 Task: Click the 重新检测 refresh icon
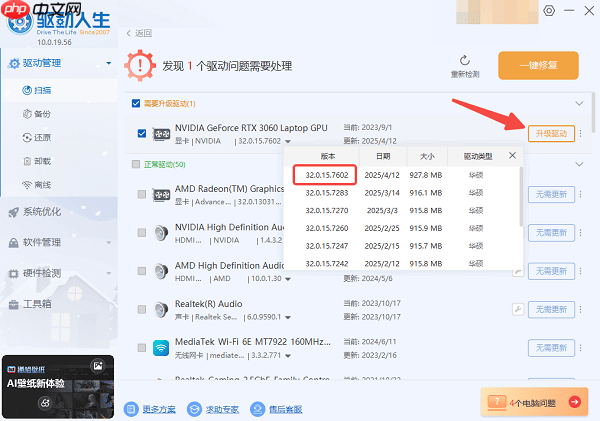tap(465, 60)
